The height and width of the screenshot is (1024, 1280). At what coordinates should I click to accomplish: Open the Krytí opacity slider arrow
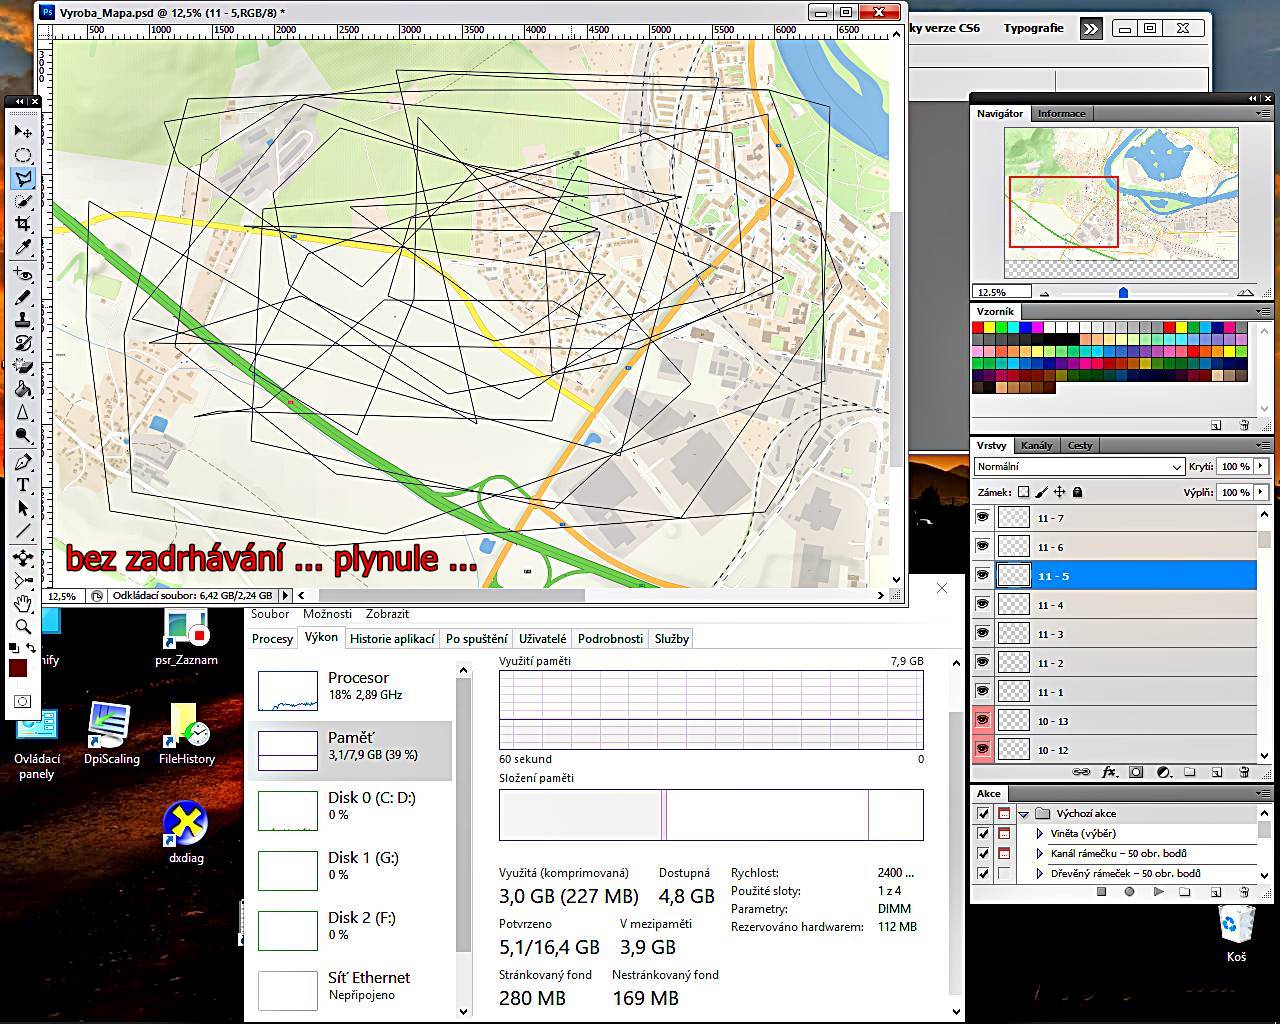pos(1261,467)
